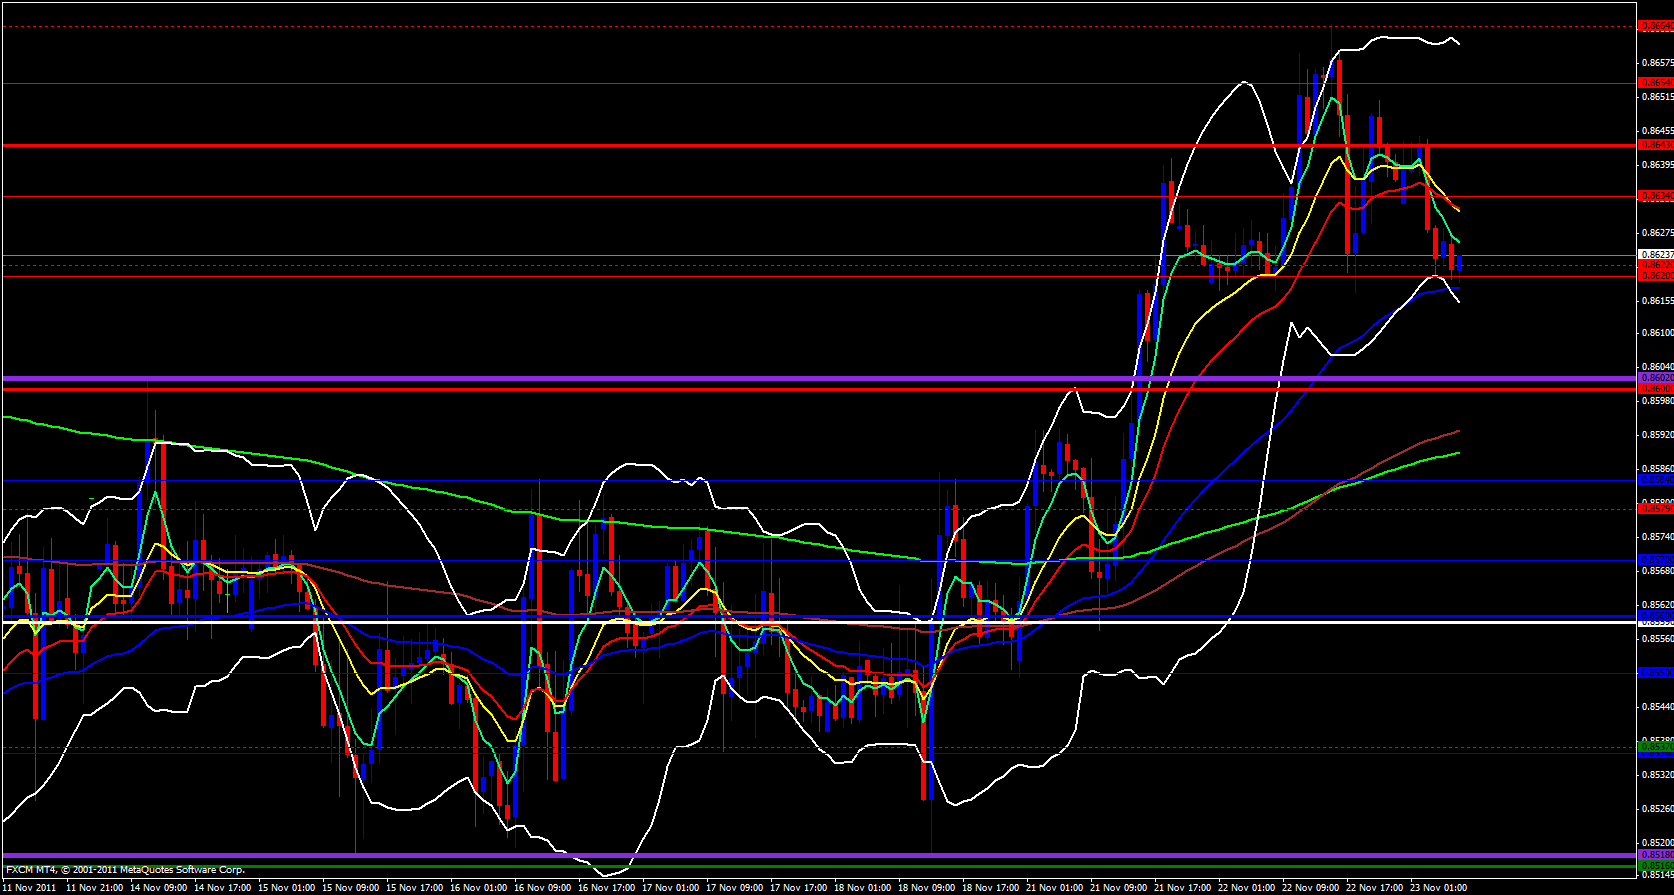Image resolution: width=1674 pixels, height=895 pixels.
Task: Click the 16 Nov 01:00 time label
Action: [479, 887]
